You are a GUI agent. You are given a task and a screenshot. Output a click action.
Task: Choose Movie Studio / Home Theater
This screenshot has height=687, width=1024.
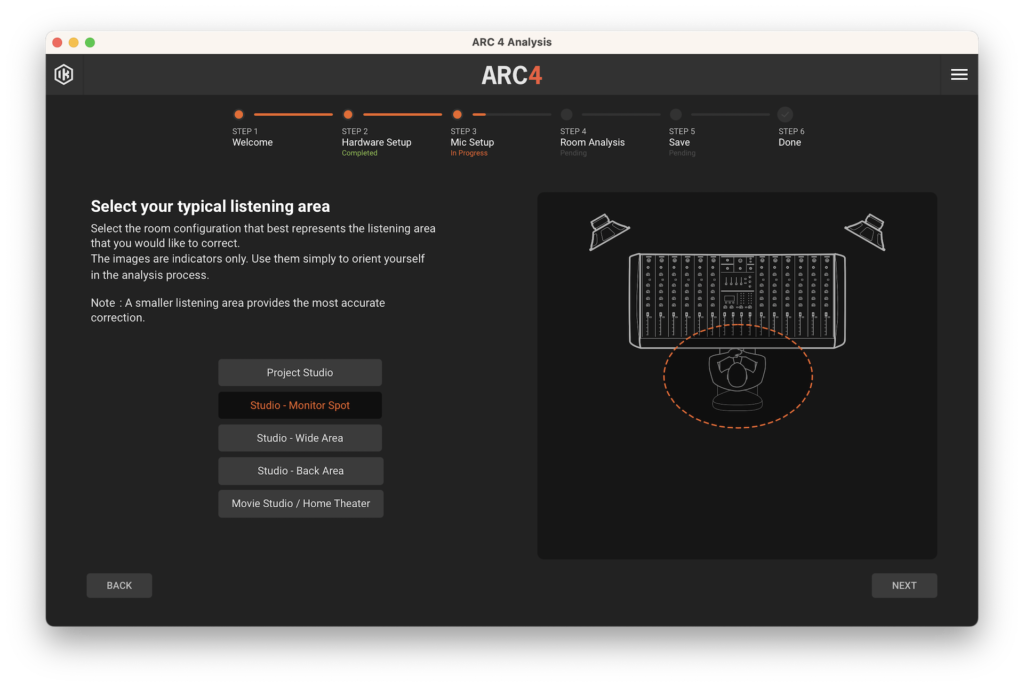(x=301, y=504)
